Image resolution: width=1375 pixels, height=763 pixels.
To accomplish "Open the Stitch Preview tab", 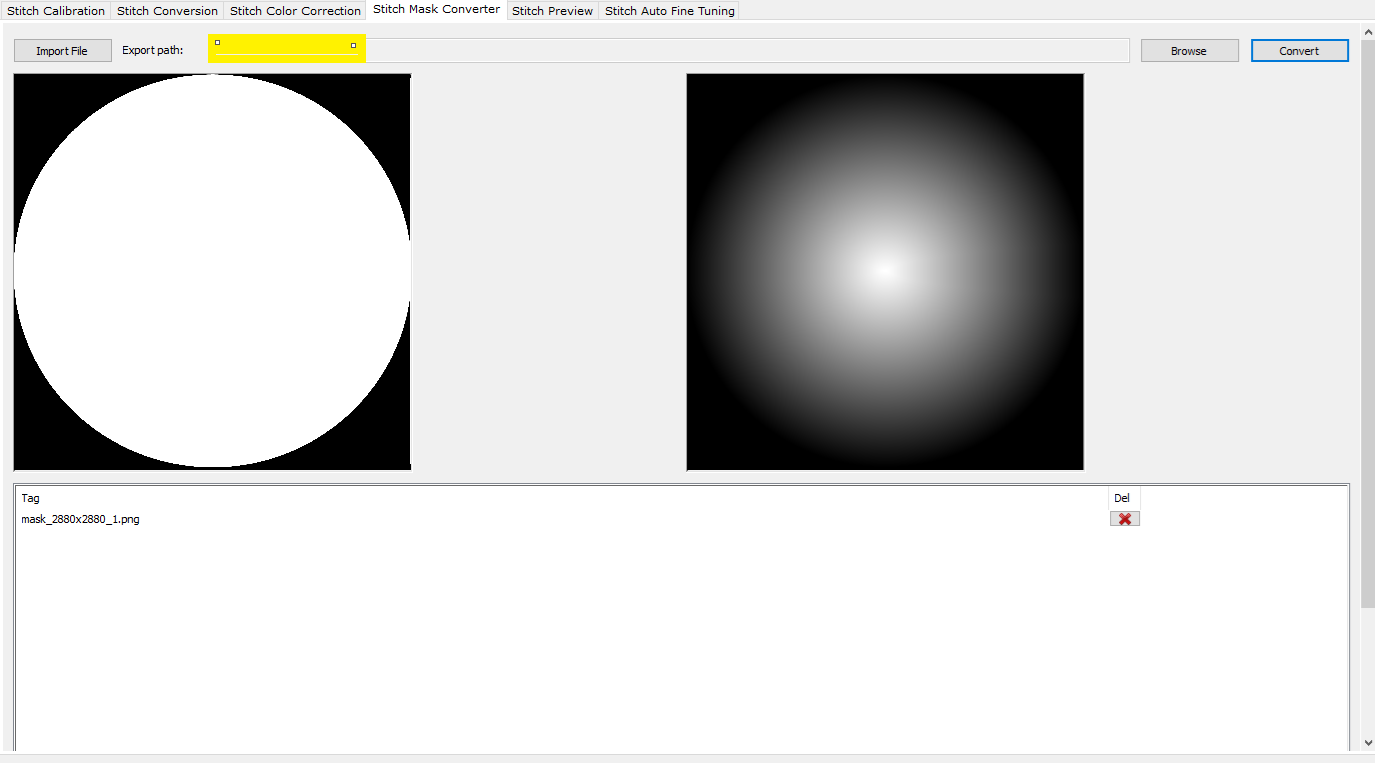I will point(552,11).
